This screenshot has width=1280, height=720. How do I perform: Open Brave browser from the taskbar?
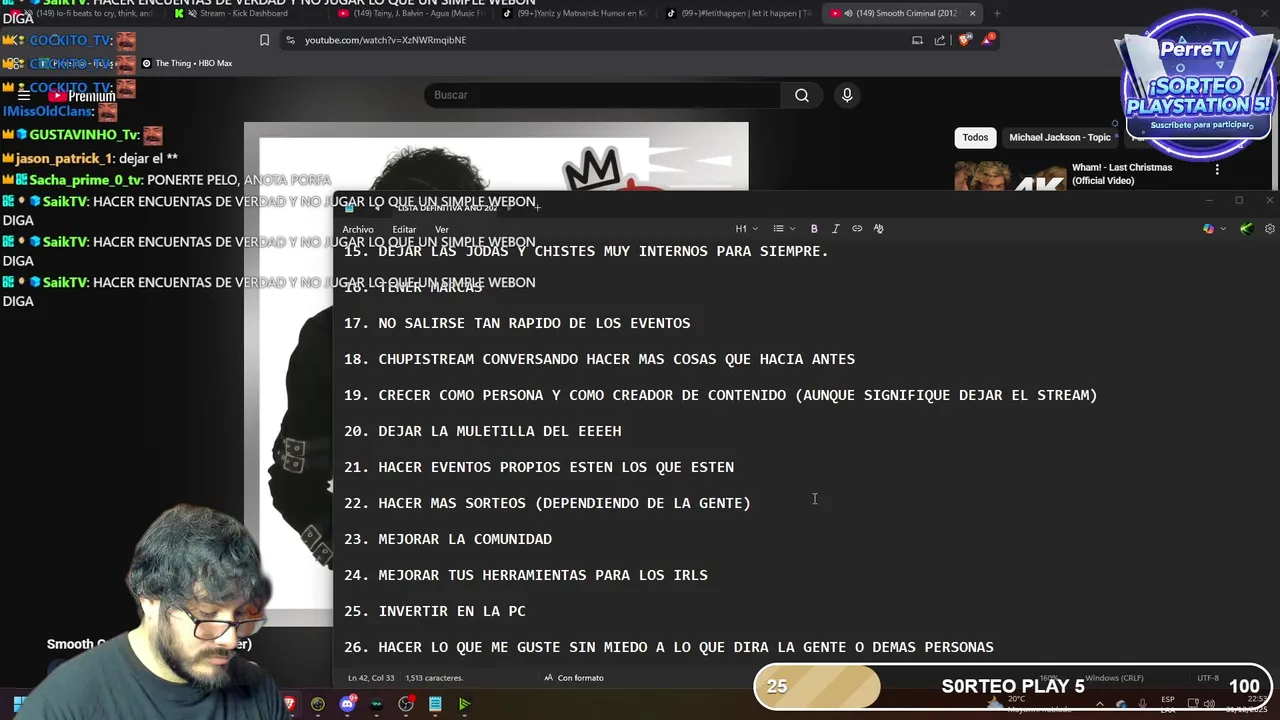[289, 704]
